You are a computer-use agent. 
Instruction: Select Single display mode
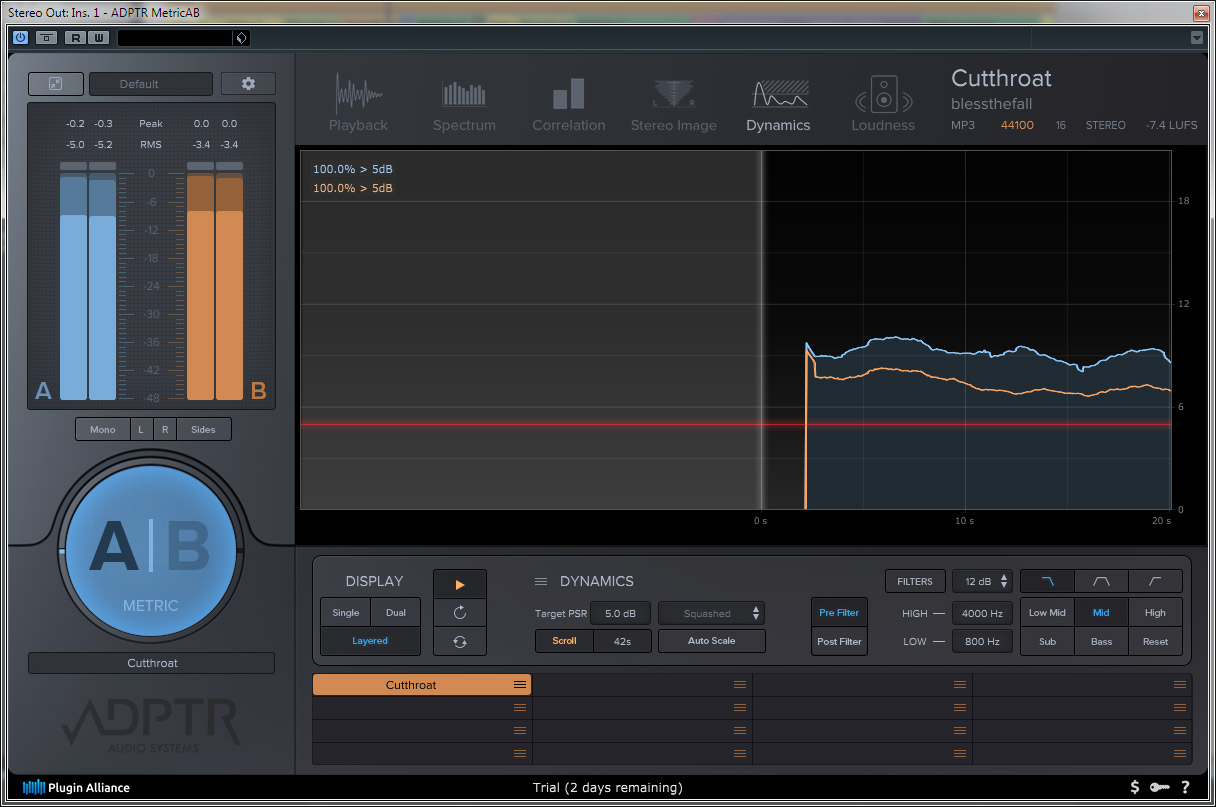pos(346,613)
